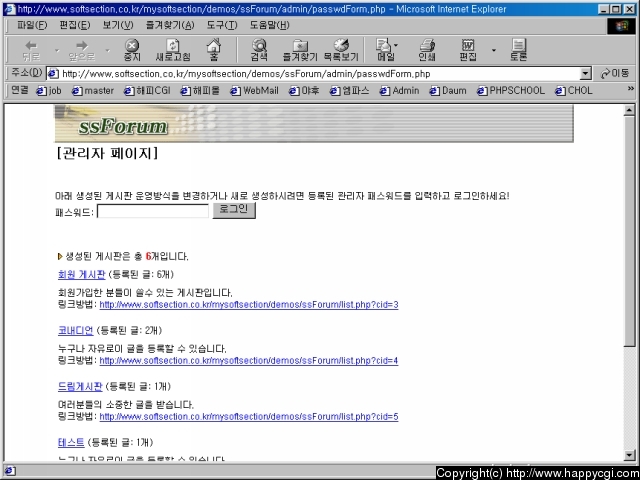Open the 즐겨찾기(A) menu
The height and width of the screenshot is (480, 640).
170,25
